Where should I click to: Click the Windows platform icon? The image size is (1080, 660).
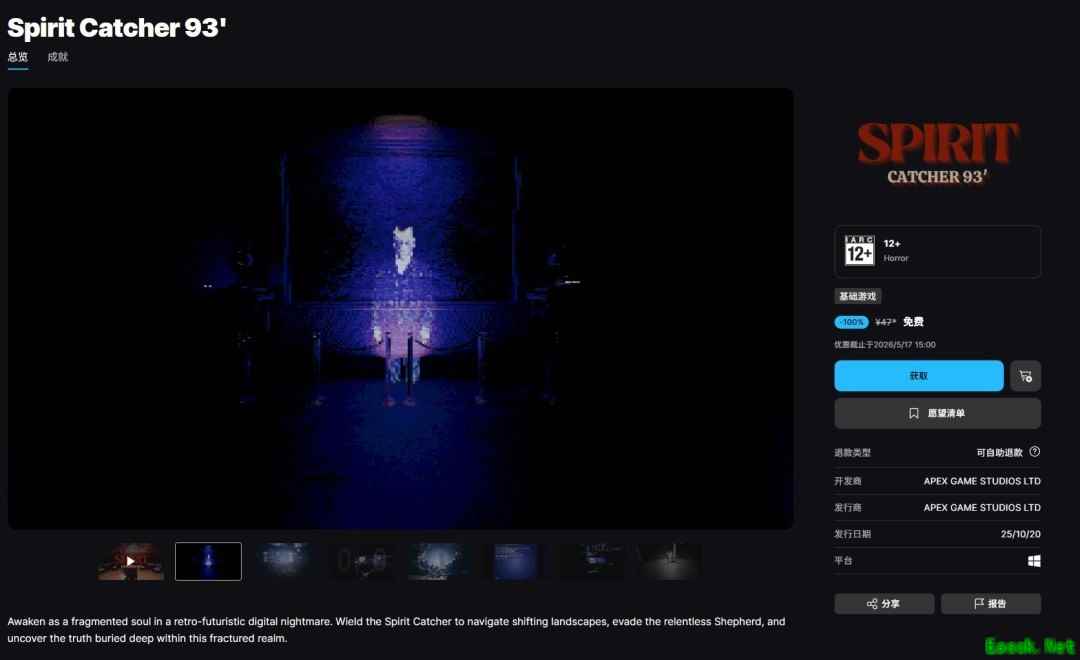click(x=1034, y=561)
